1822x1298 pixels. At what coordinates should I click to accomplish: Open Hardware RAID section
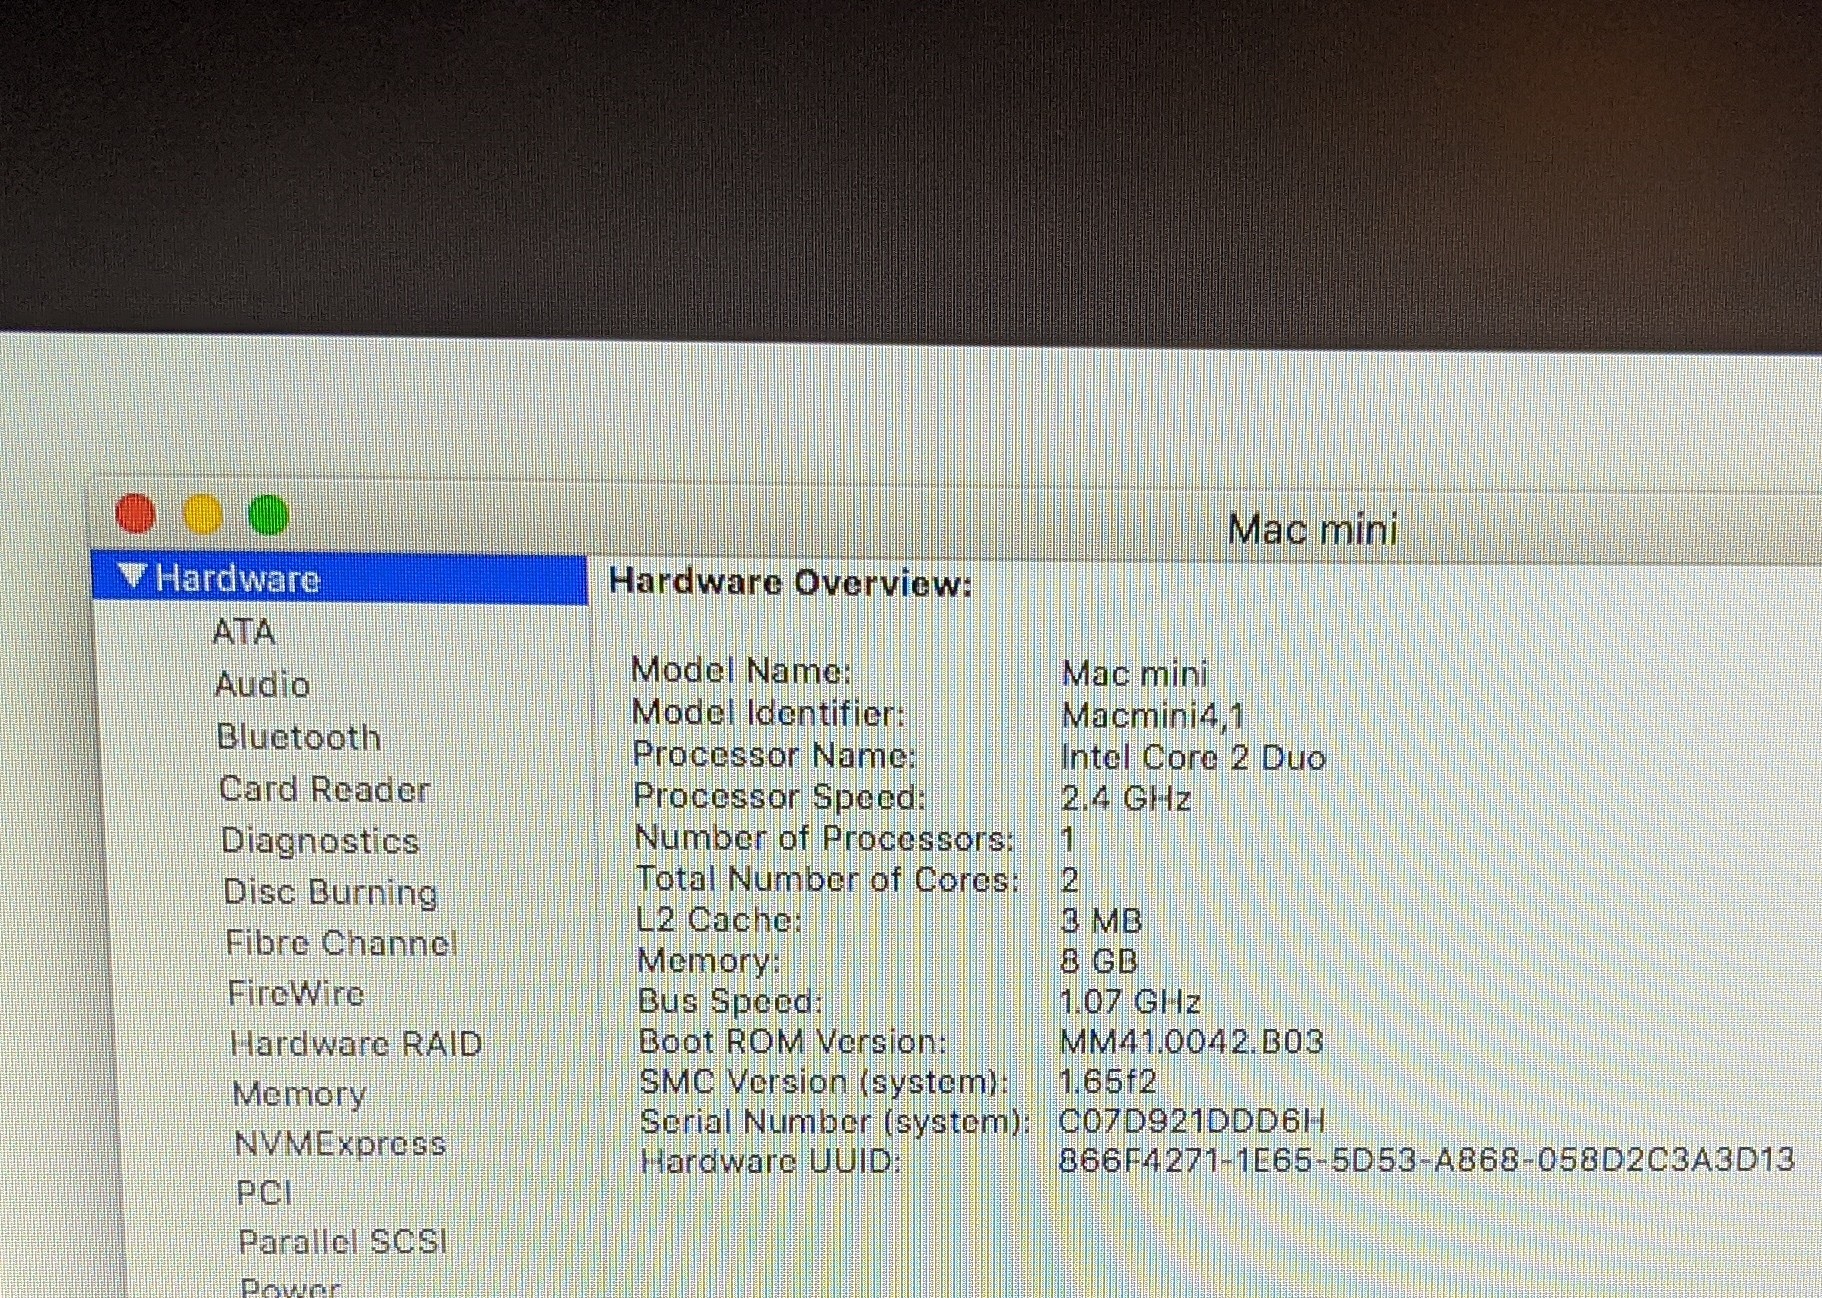(x=356, y=1044)
